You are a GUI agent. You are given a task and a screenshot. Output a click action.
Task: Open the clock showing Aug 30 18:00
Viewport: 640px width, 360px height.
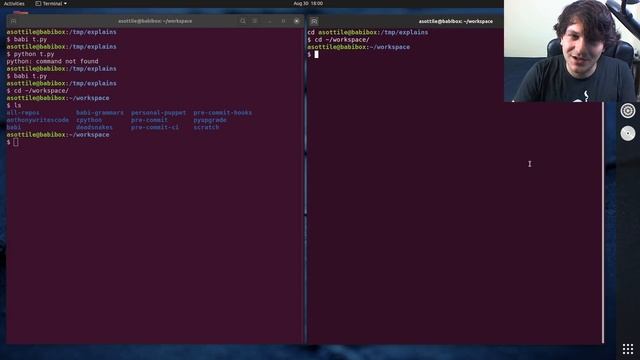tap(308, 3)
